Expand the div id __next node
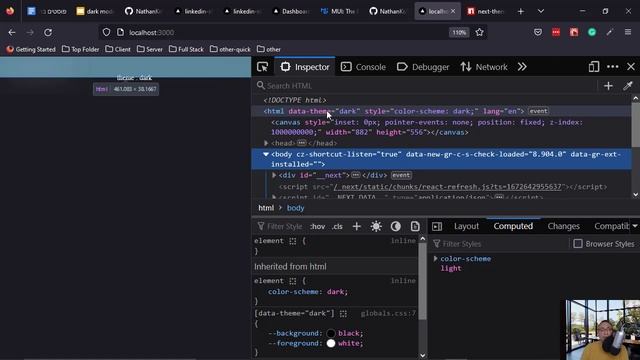Viewport: 640px width, 360px height. click(274, 175)
